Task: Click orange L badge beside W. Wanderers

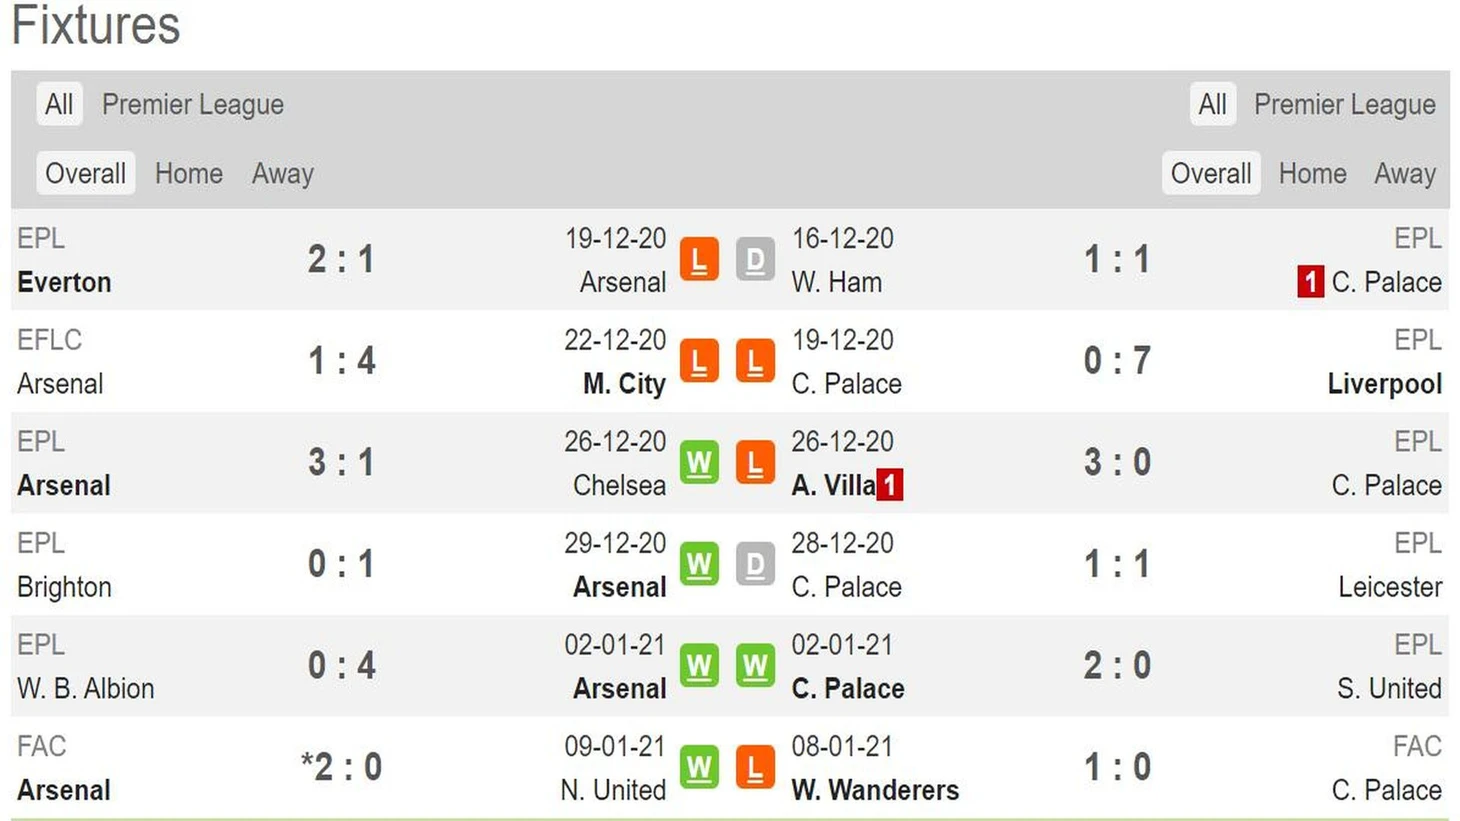Action: coord(755,768)
